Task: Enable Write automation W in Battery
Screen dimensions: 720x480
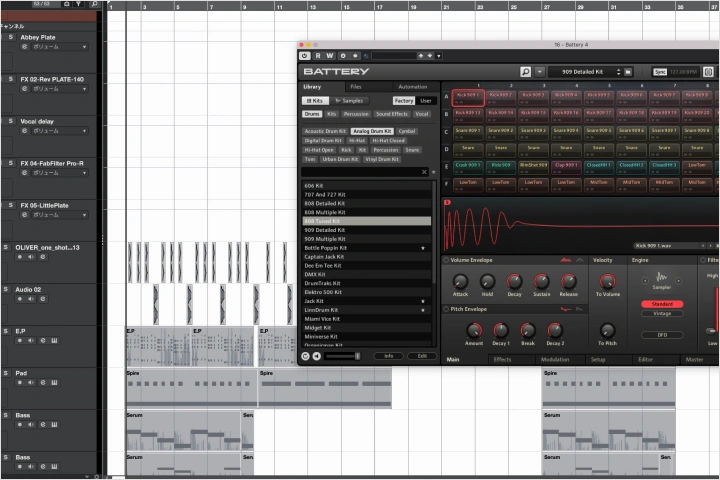Action: 330,56
